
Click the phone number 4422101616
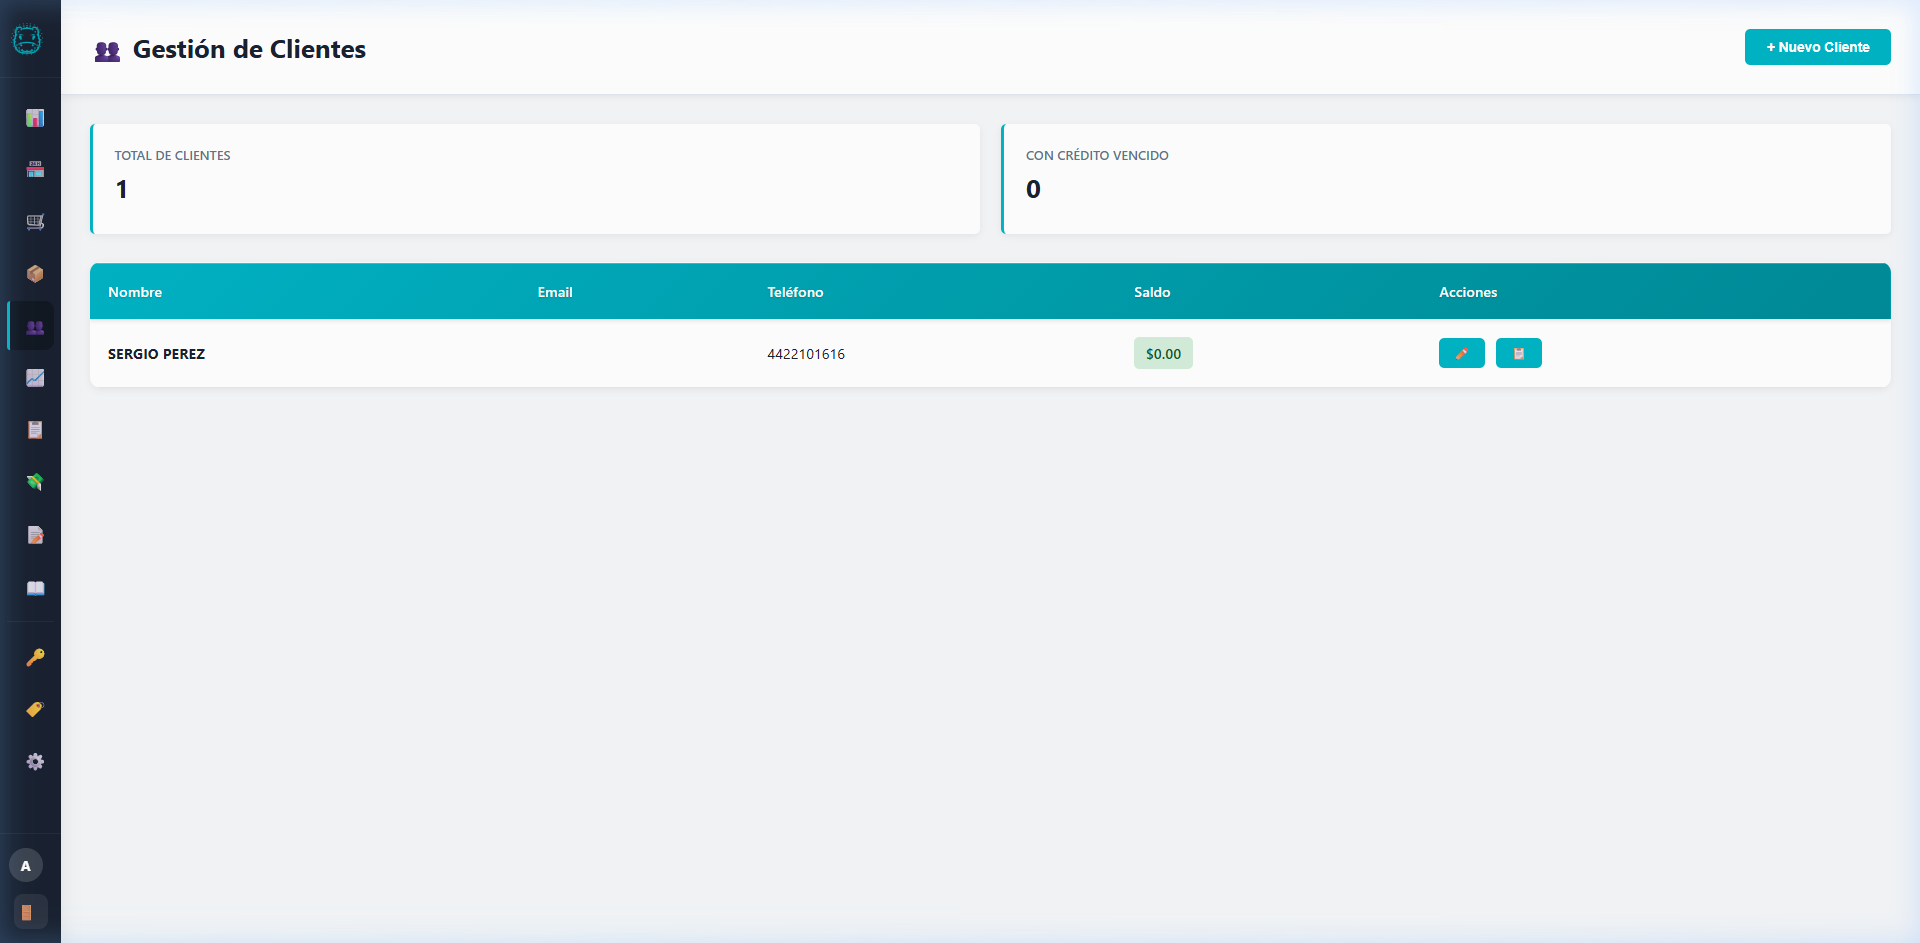pyautogui.click(x=806, y=354)
